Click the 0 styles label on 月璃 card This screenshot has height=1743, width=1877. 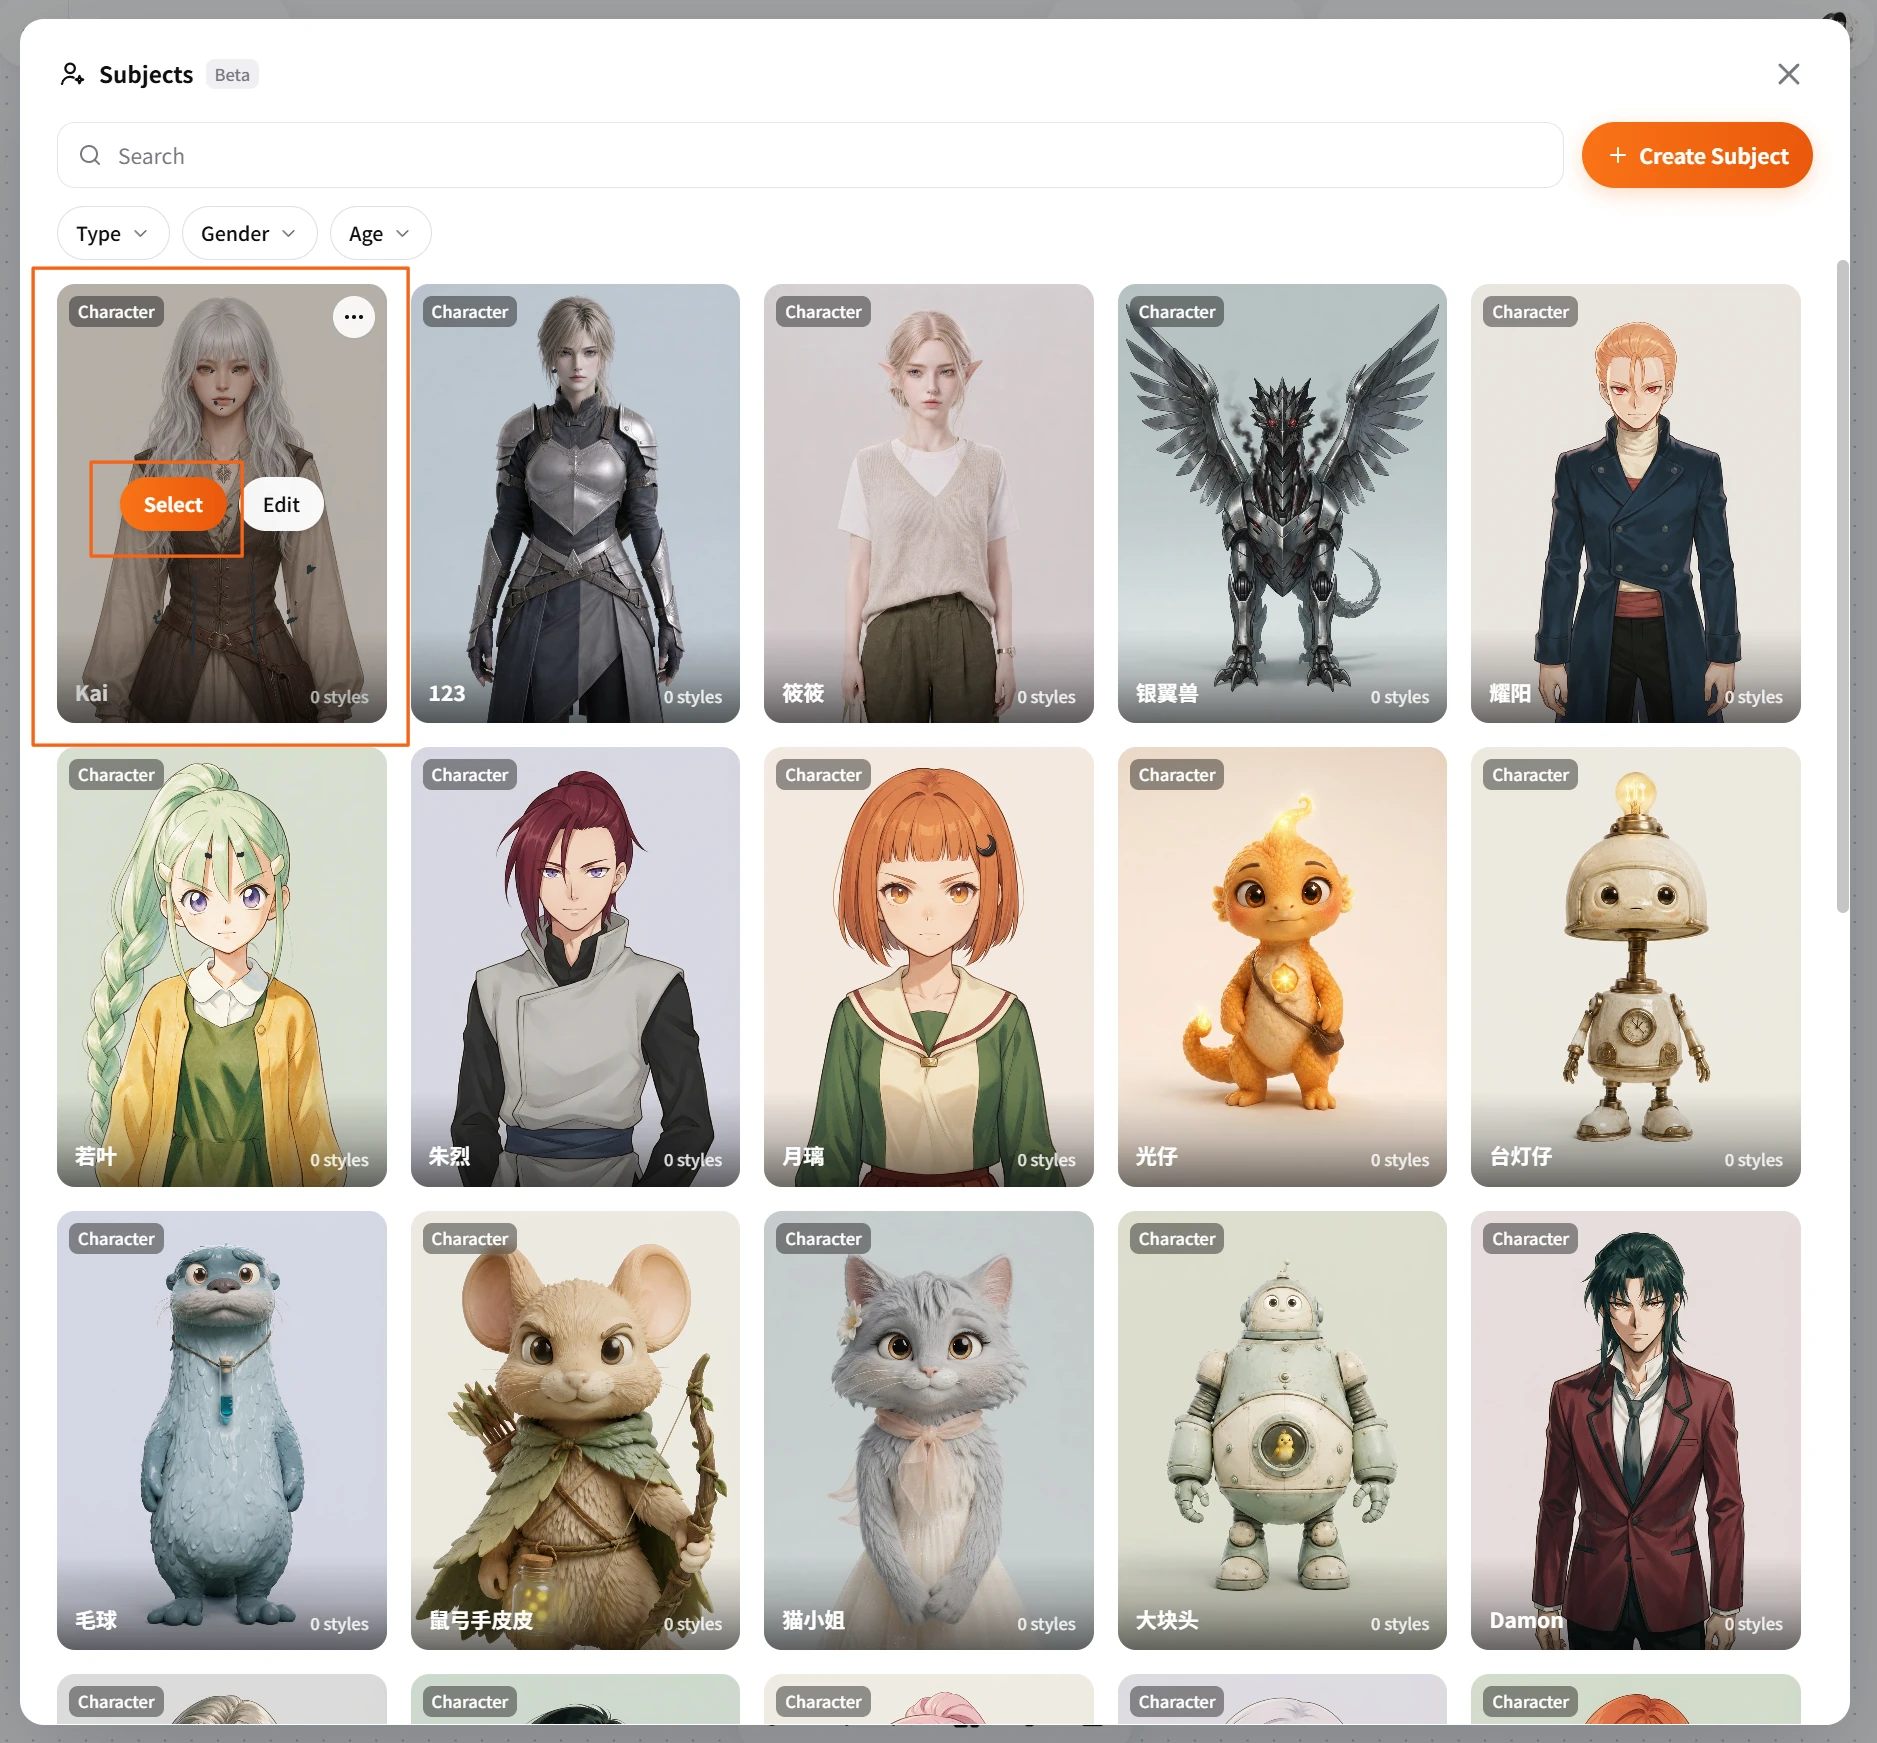tap(1046, 1160)
